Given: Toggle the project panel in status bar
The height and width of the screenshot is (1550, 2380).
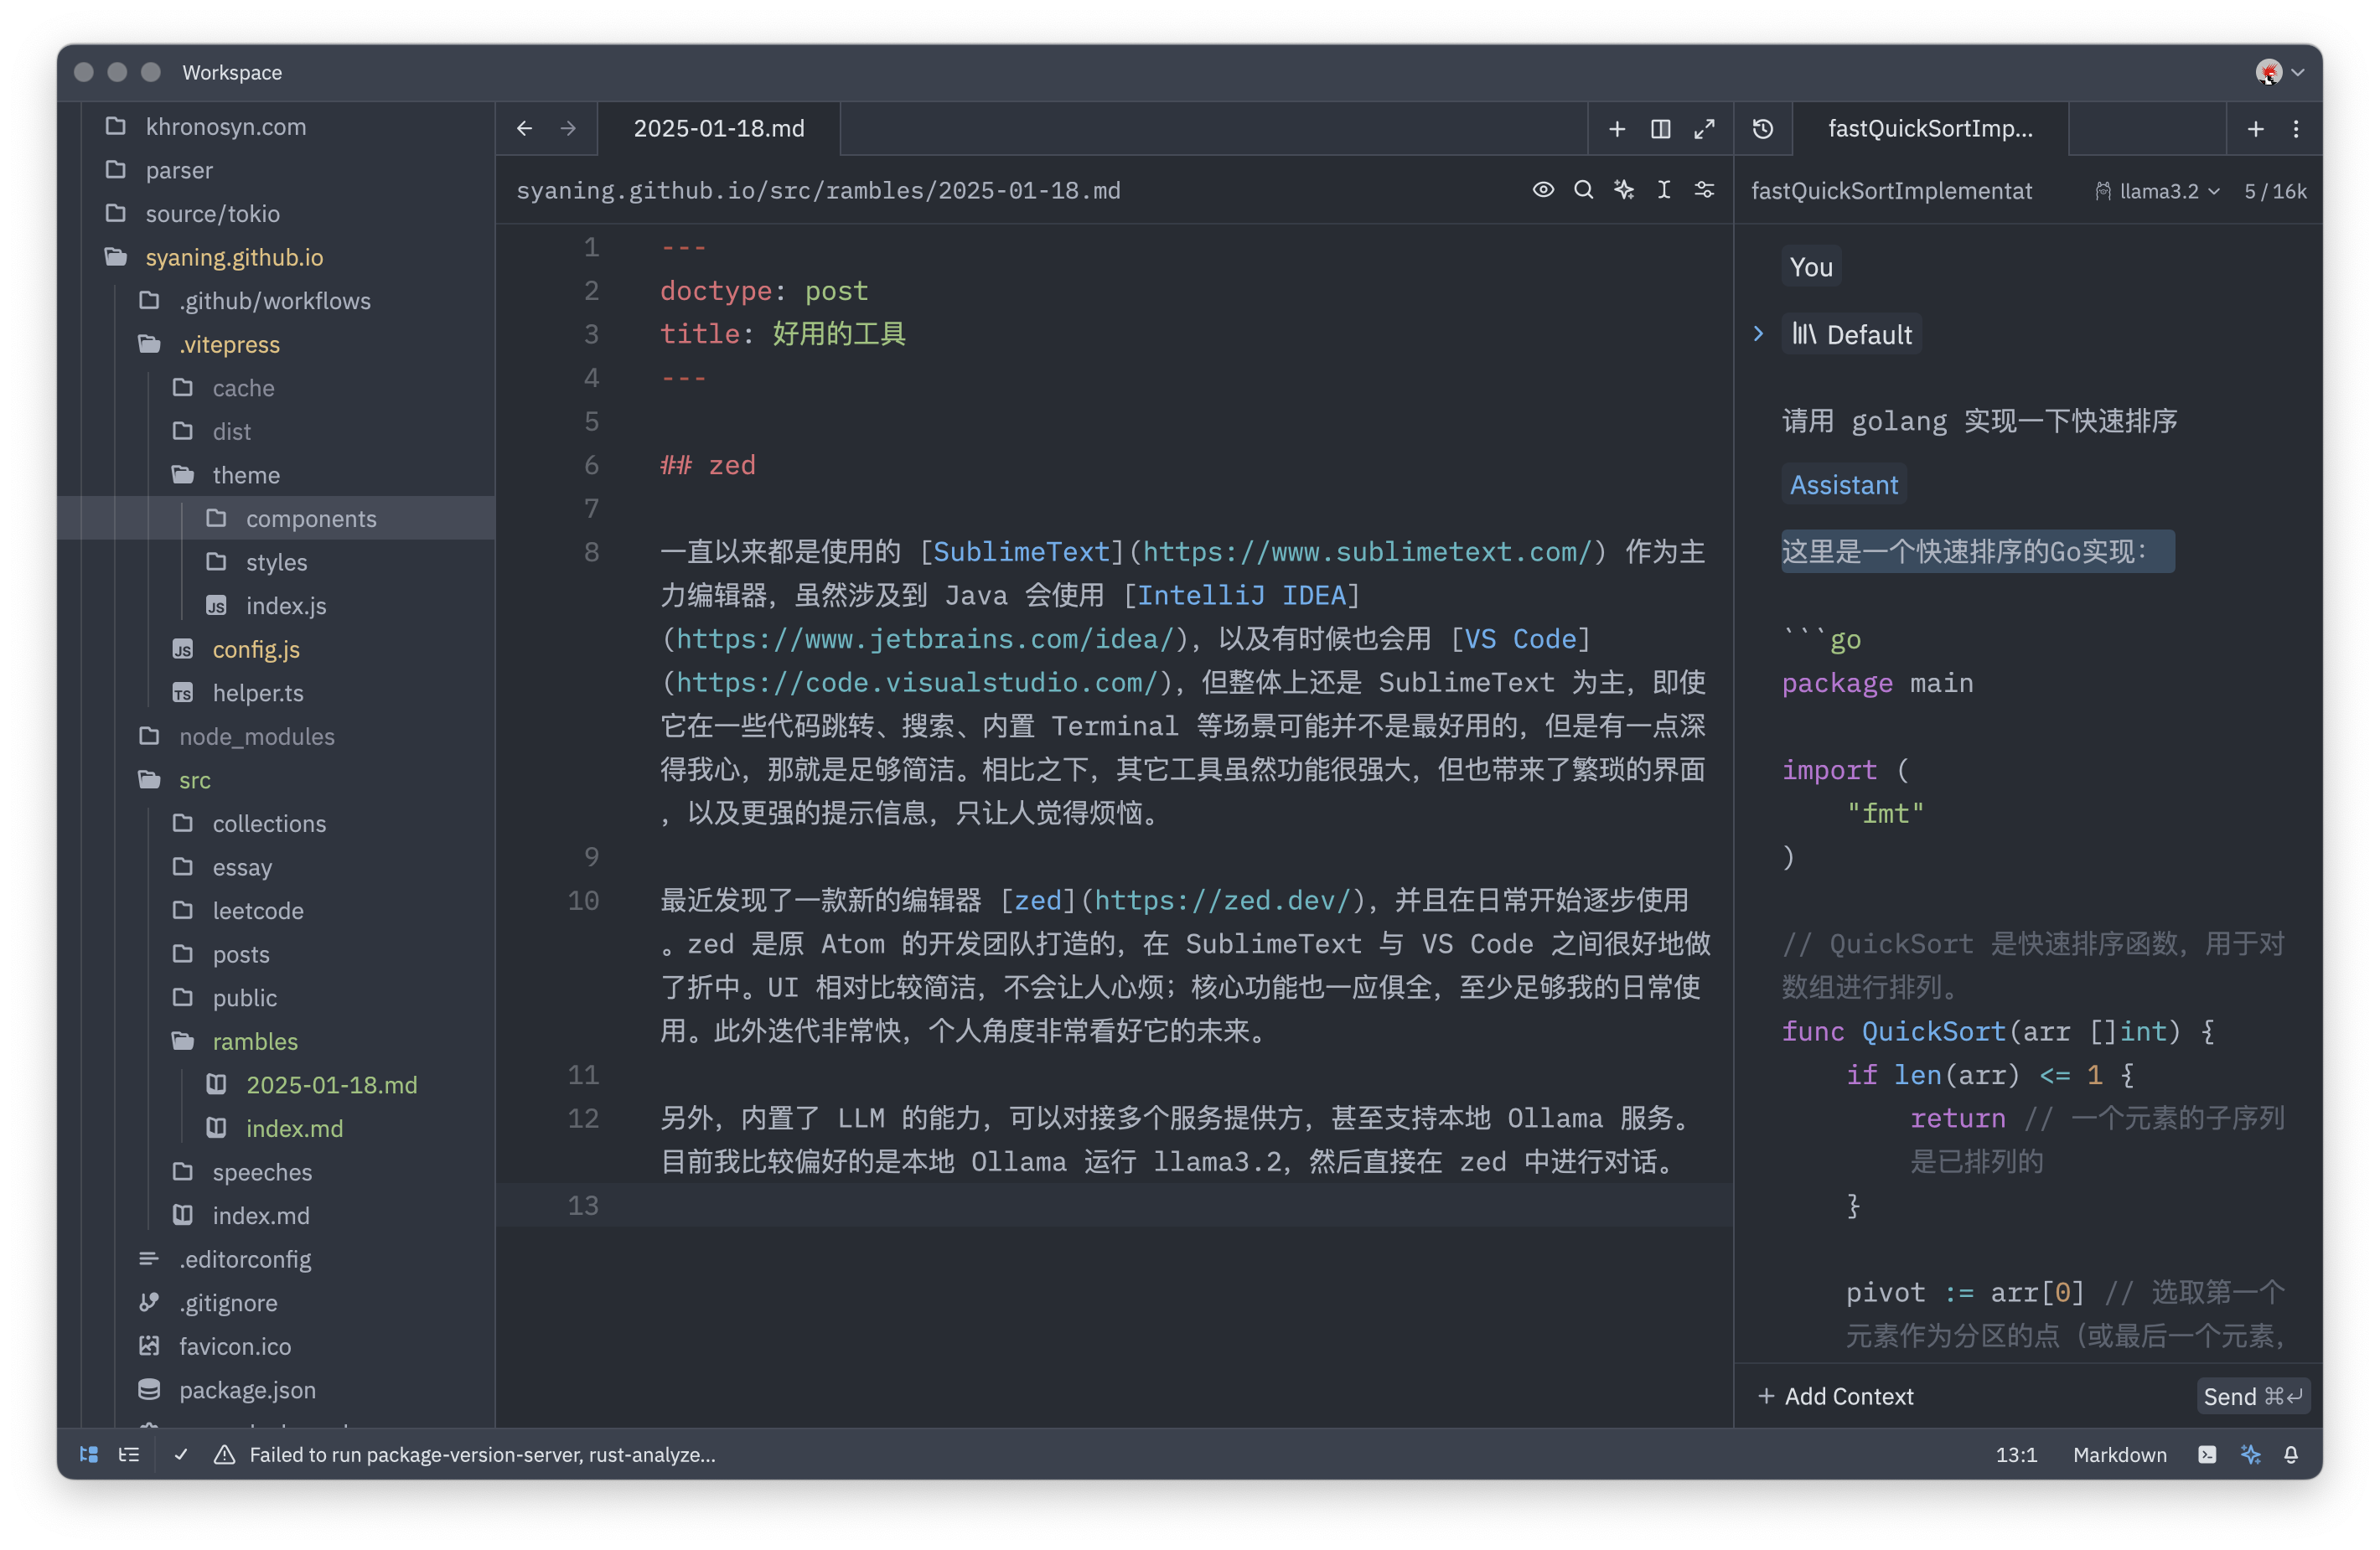Looking at the screenshot, I should 89,1454.
